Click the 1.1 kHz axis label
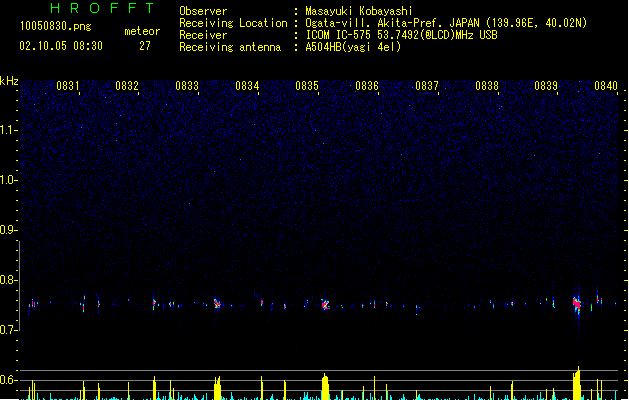This screenshot has width=629, height=400. [9, 130]
